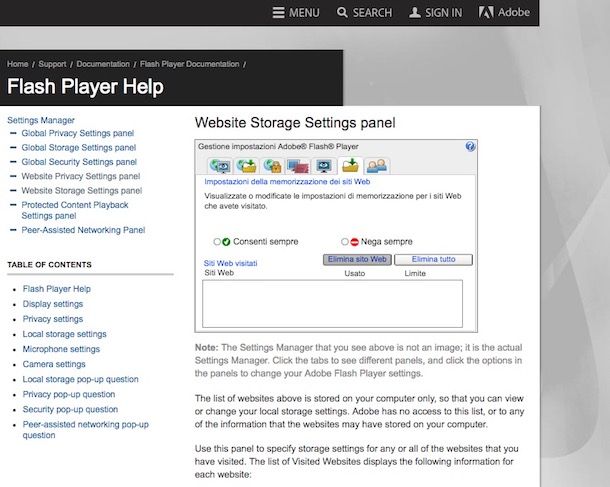The width and height of the screenshot is (610, 487).
Task: Open the Global Storage Settings tab icon
Action: pyautogui.click(x=247, y=166)
